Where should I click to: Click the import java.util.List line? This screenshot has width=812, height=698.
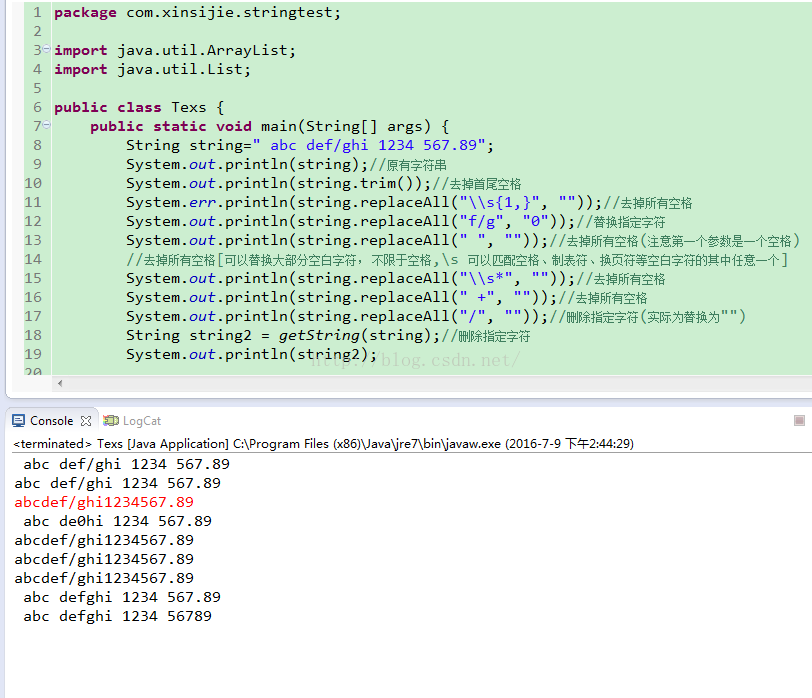tap(152, 69)
